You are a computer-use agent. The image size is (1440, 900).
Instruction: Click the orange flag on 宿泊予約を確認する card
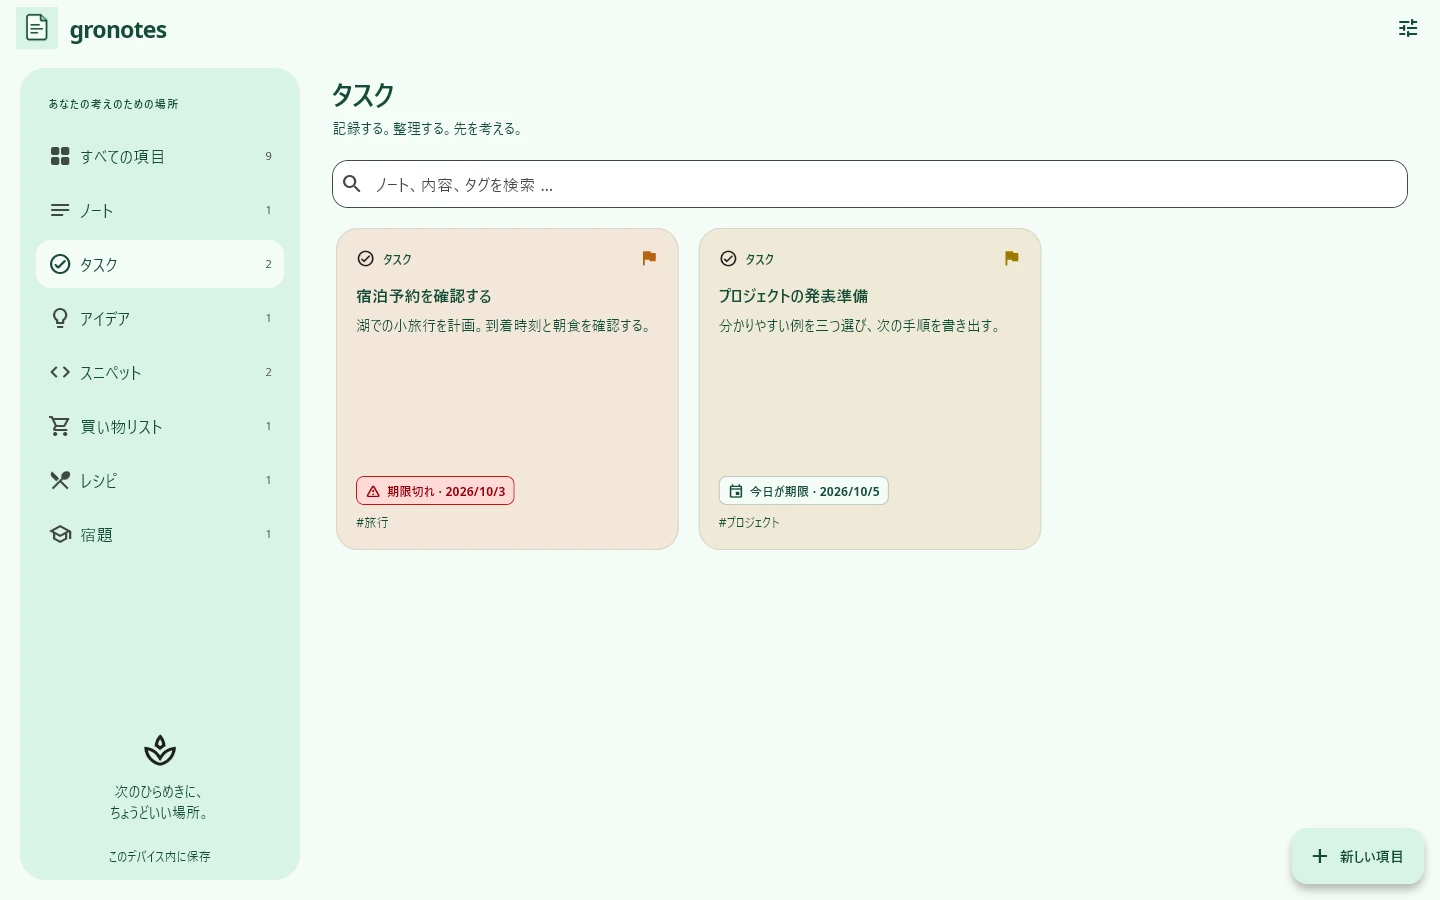(649, 258)
